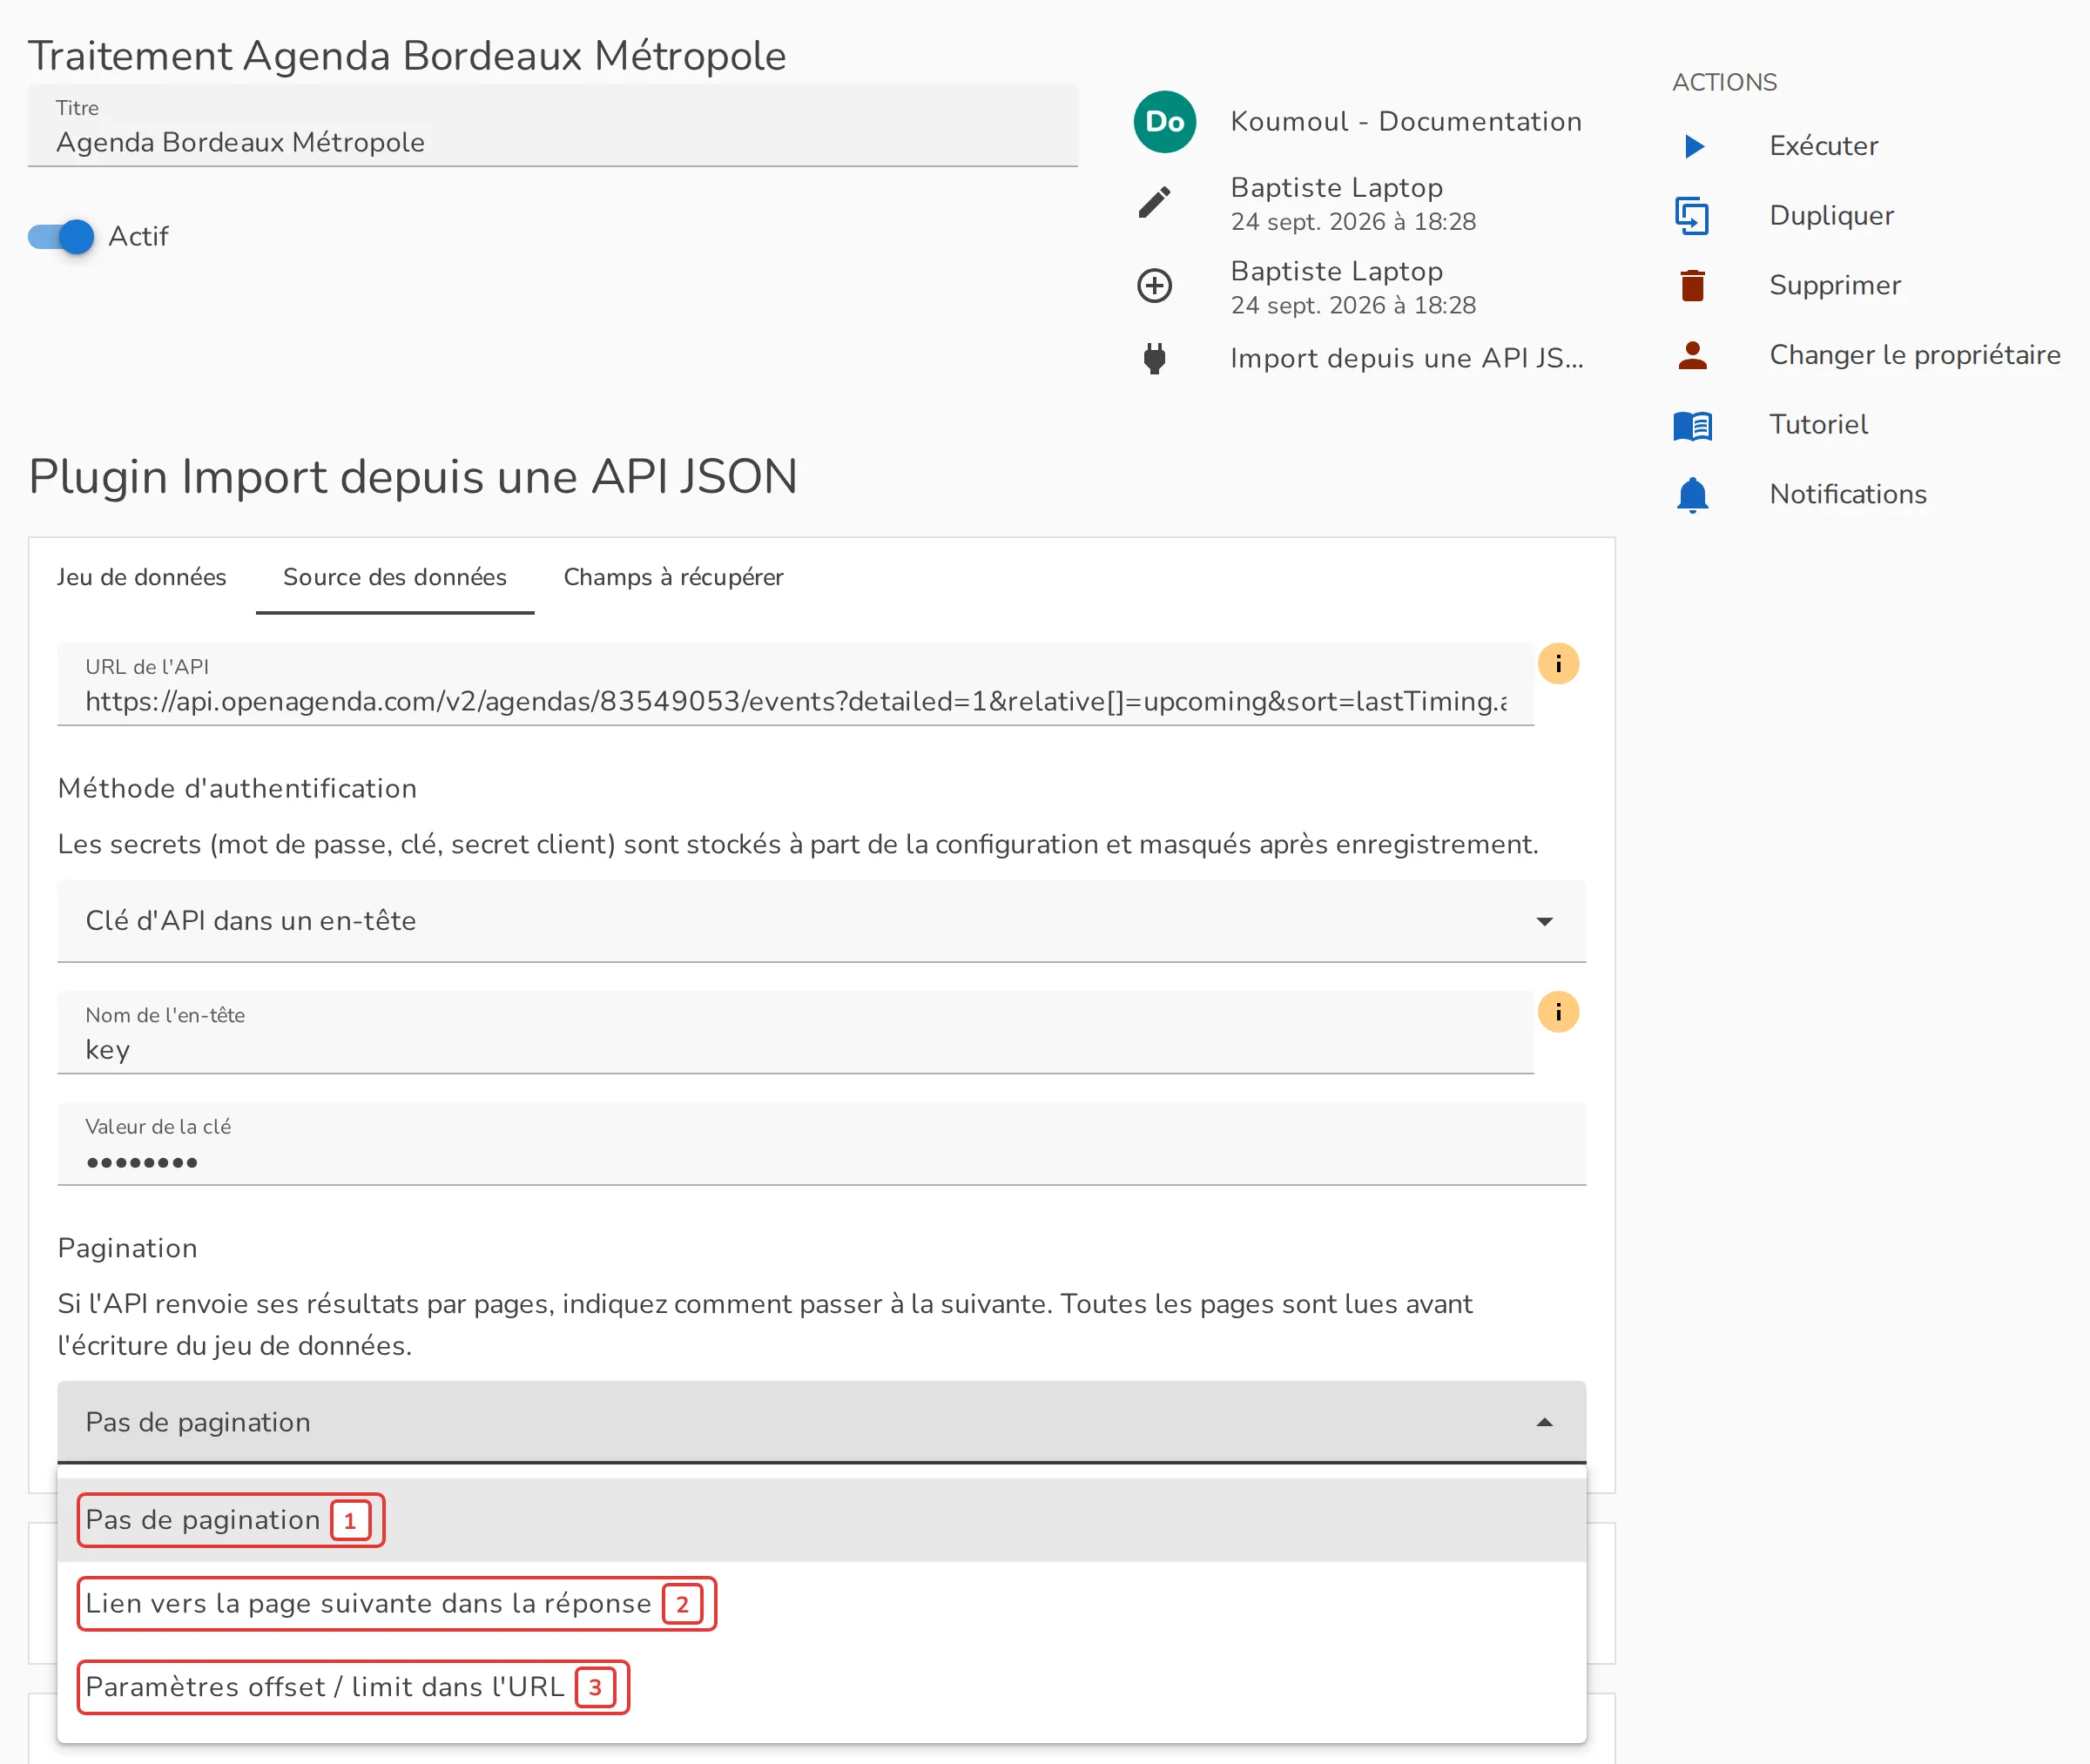Open the Tutoriel book icon

coord(1692,425)
